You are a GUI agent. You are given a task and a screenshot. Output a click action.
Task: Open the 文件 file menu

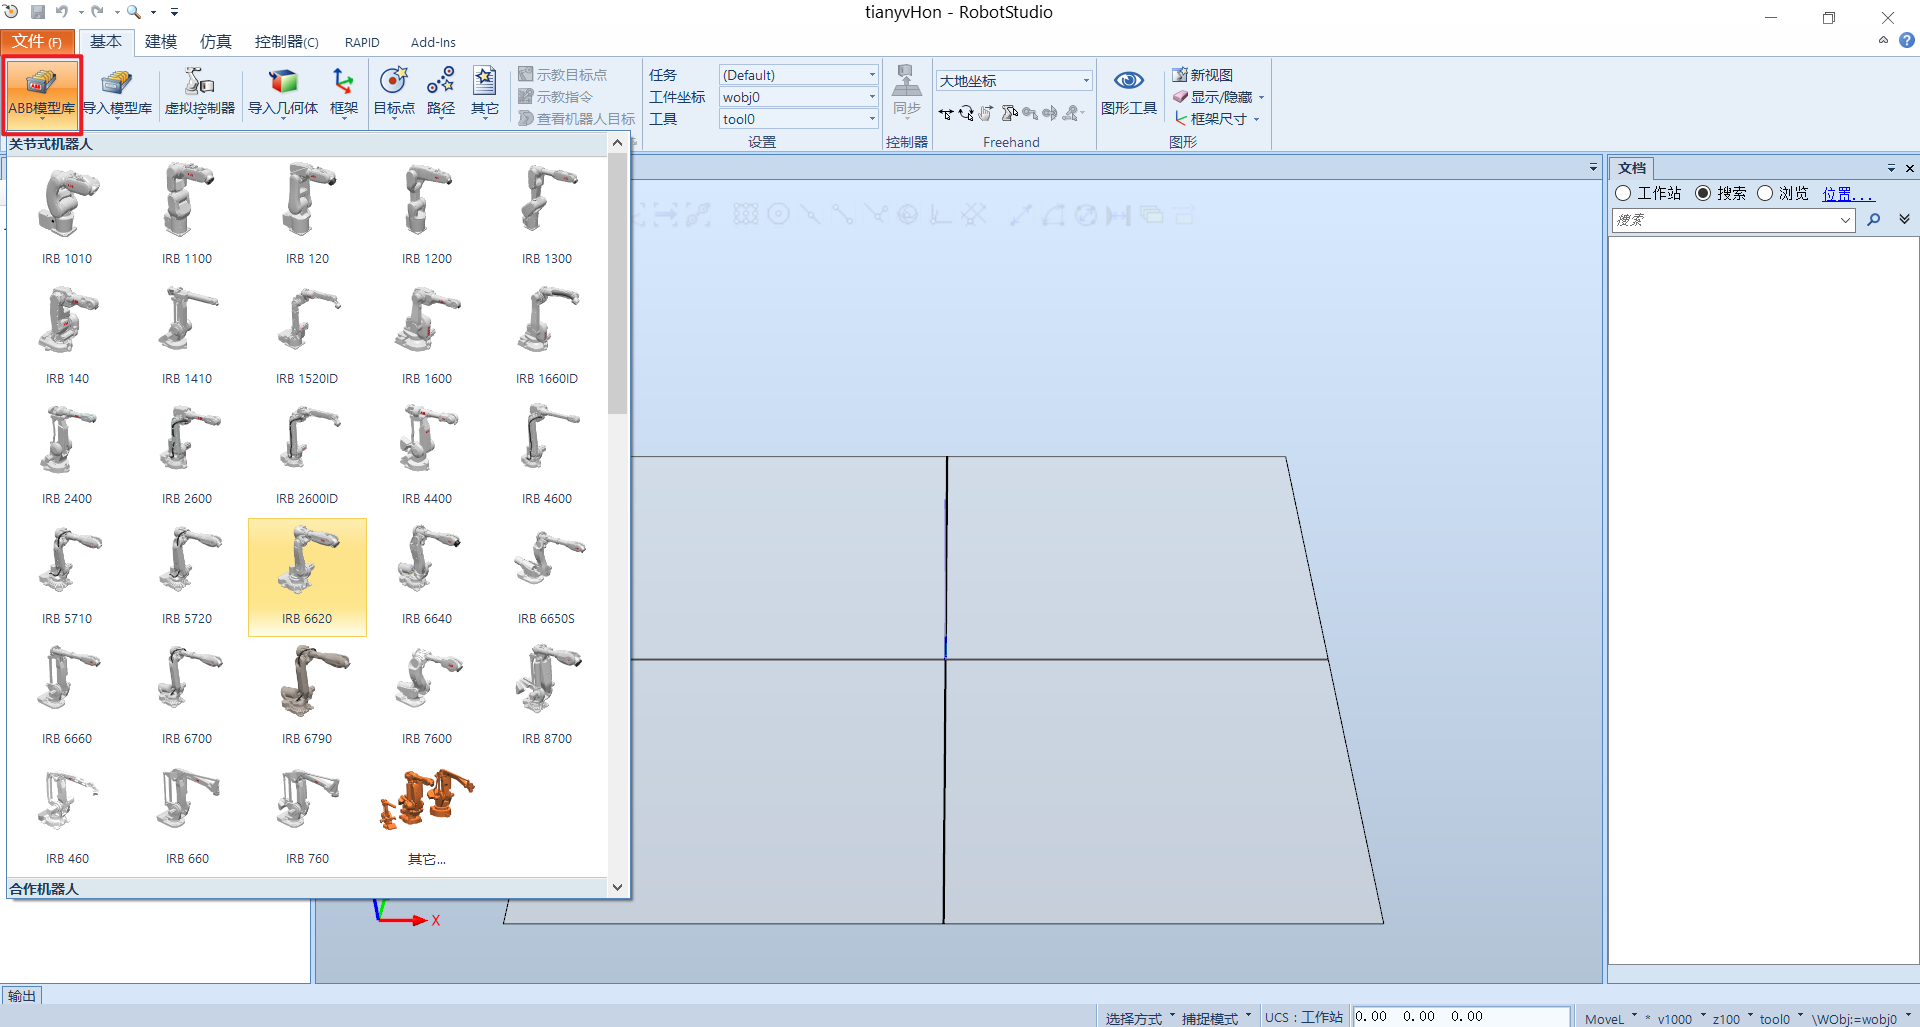point(38,42)
